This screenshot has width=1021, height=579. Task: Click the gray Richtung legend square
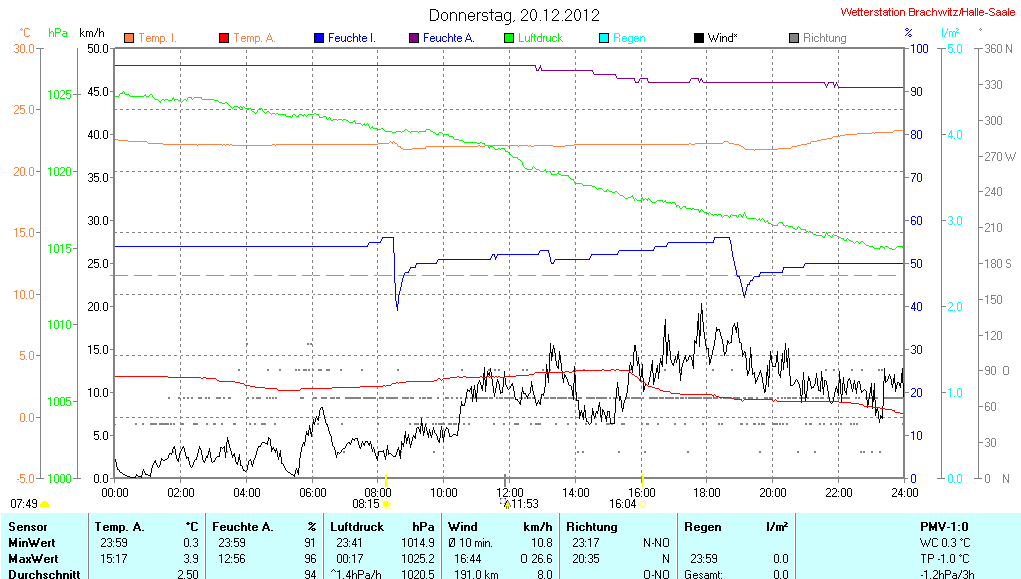pyautogui.click(x=793, y=38)
